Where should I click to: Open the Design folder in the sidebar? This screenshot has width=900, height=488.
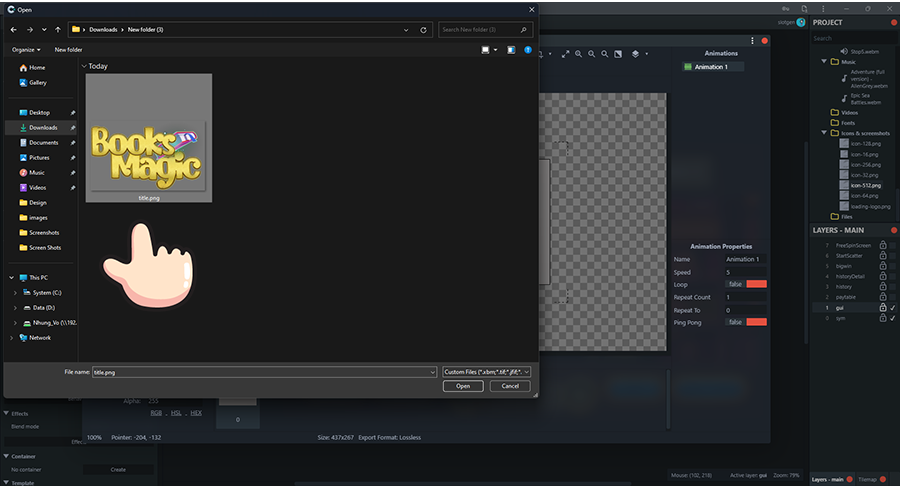click(x=33, y=203)
